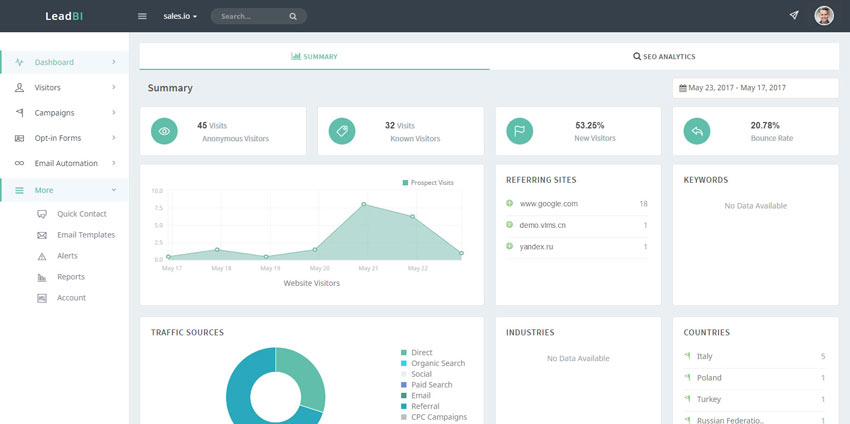Open the user avatar profile picture
Screen dimensions: 850x424
[824, 16]
